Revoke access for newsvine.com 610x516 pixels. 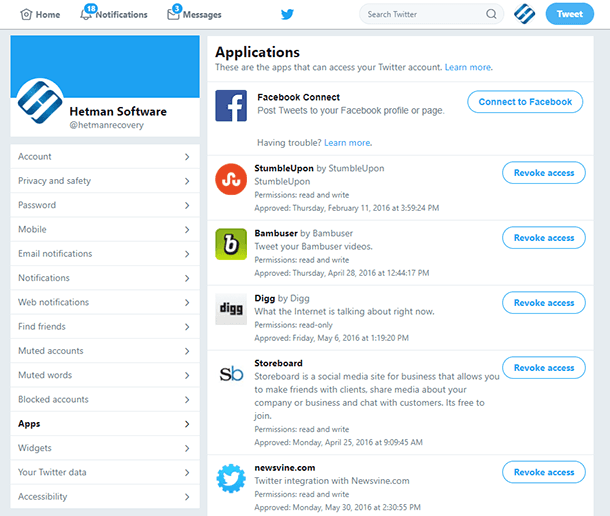pos(543,472)
